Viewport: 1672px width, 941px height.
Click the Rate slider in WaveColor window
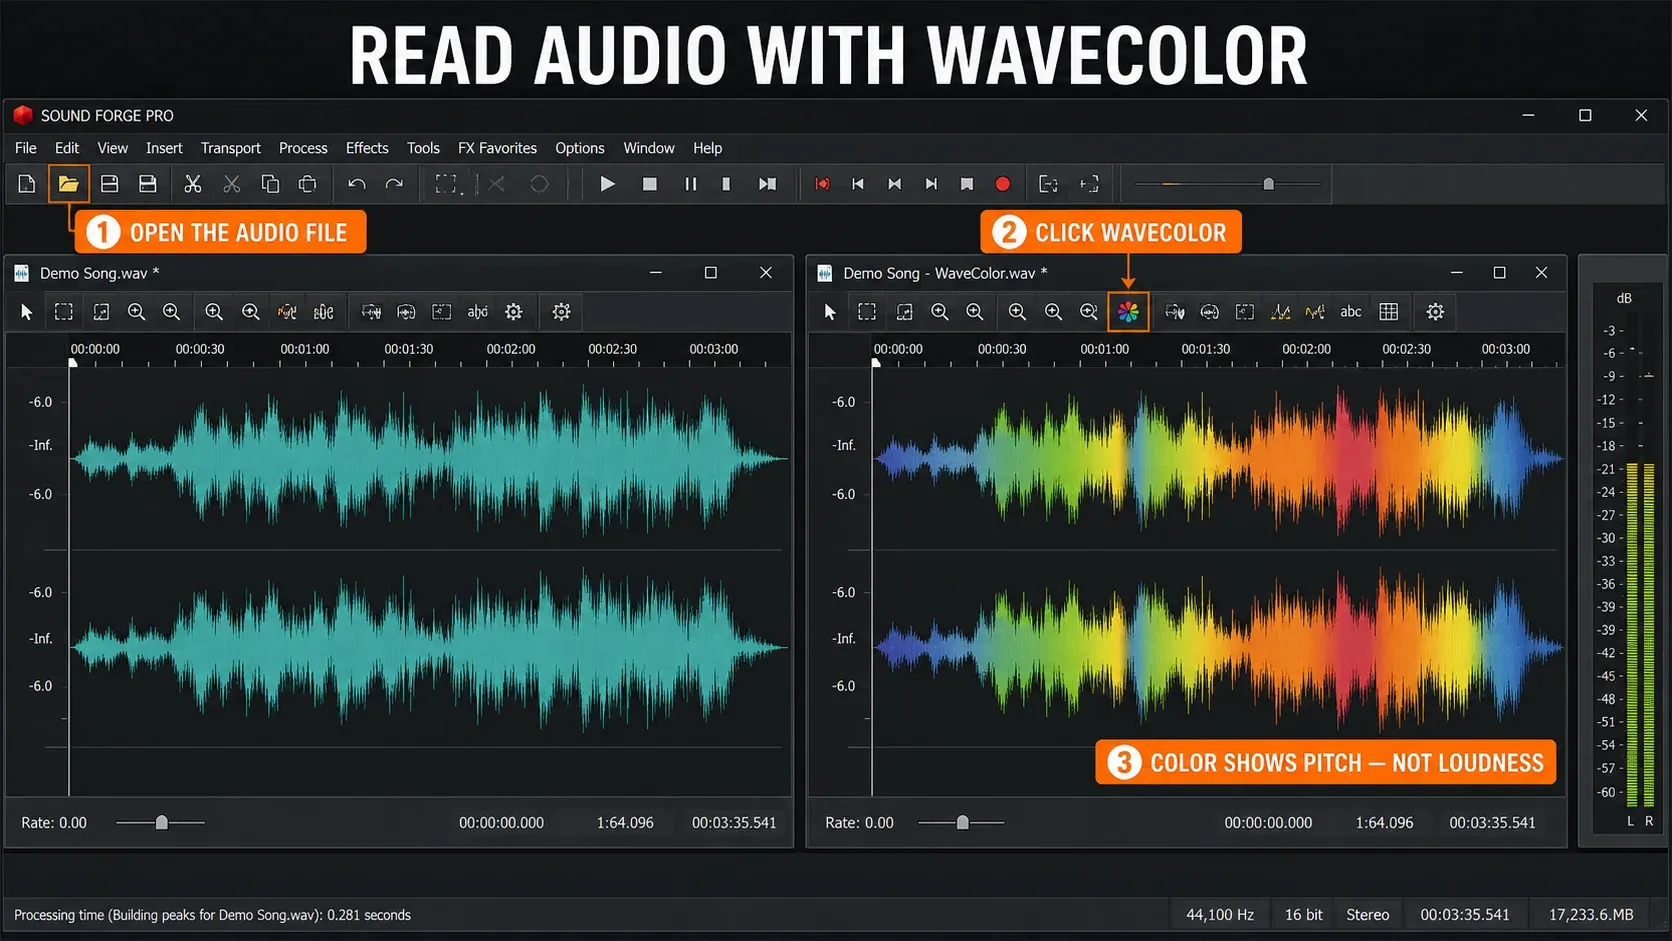coord(962,822)
